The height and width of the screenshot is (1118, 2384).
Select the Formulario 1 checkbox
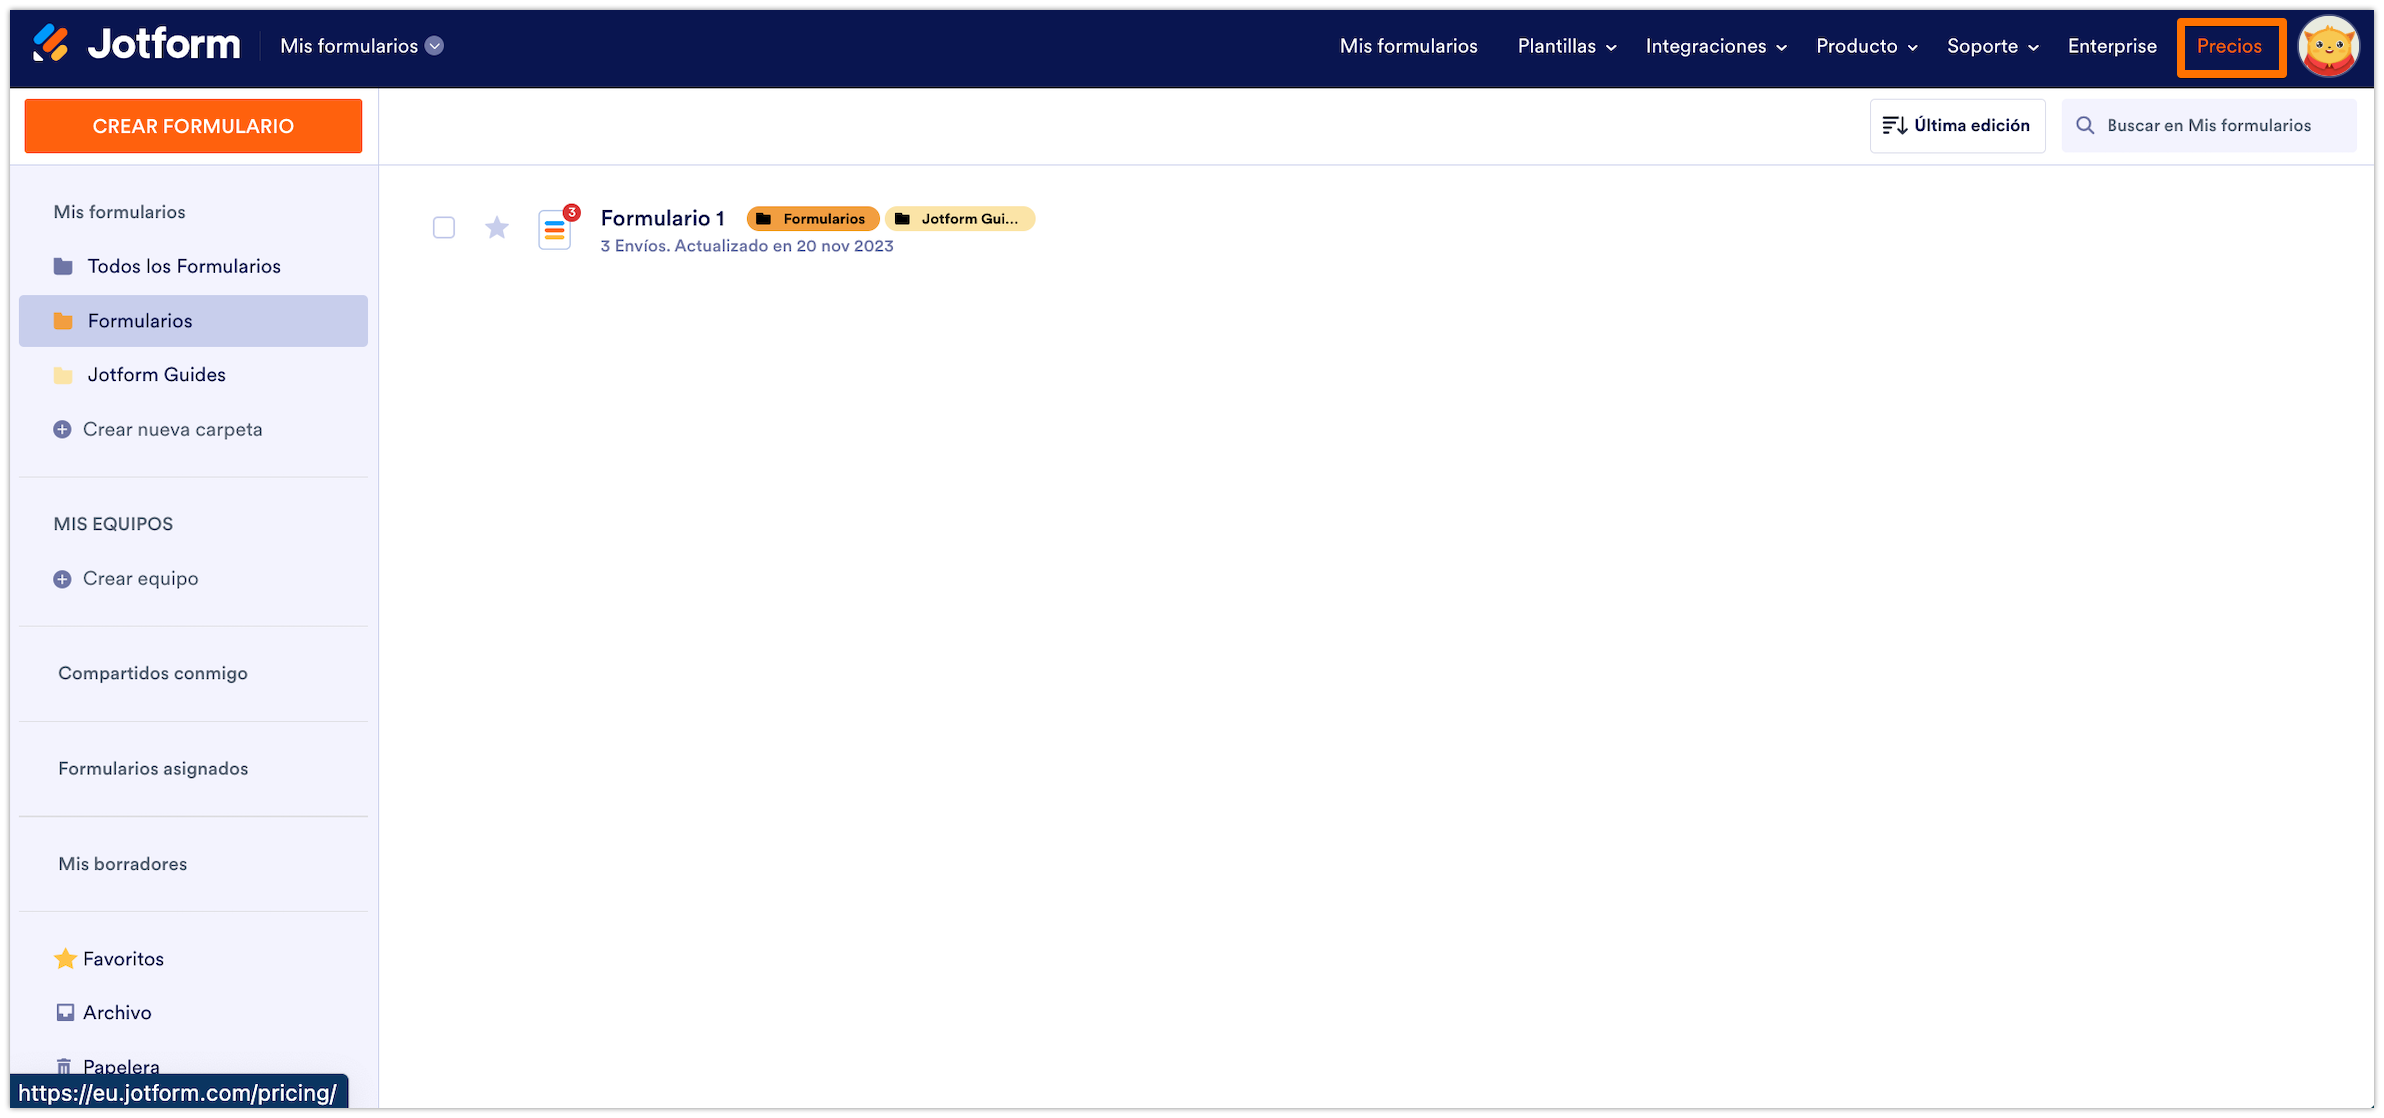pos(444,228)
